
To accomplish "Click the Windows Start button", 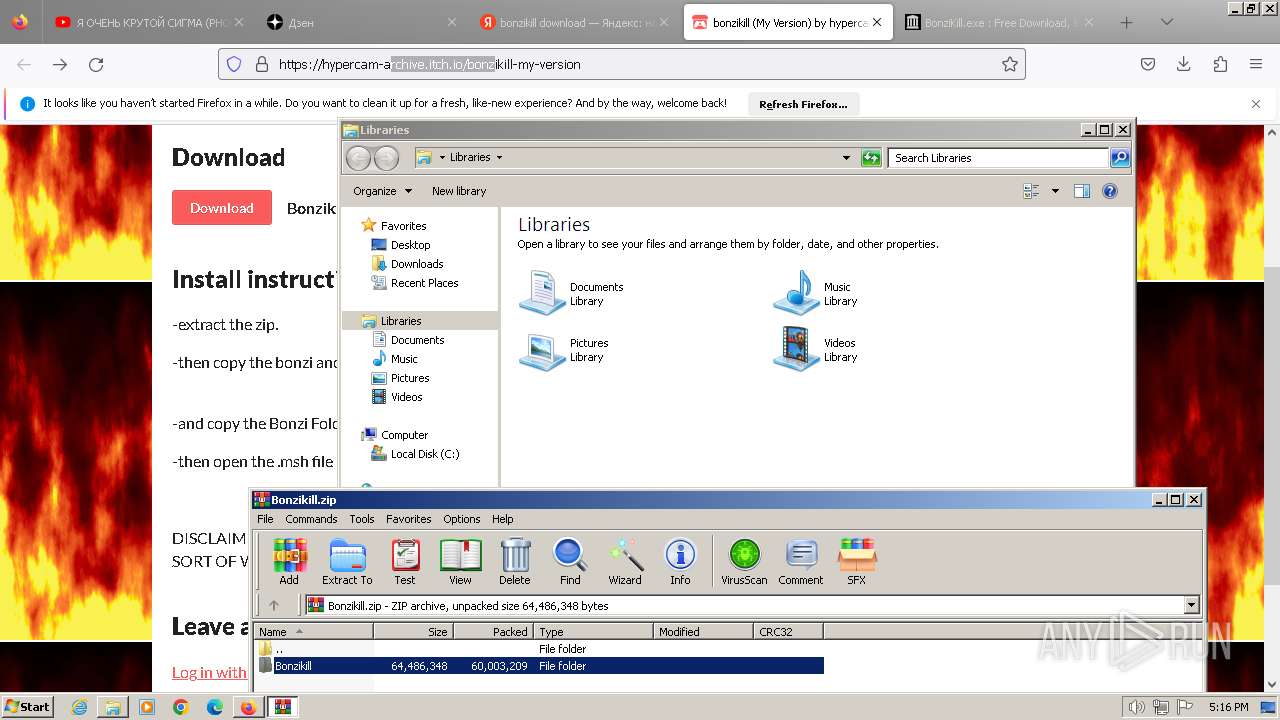I will (x=27, y=707).
